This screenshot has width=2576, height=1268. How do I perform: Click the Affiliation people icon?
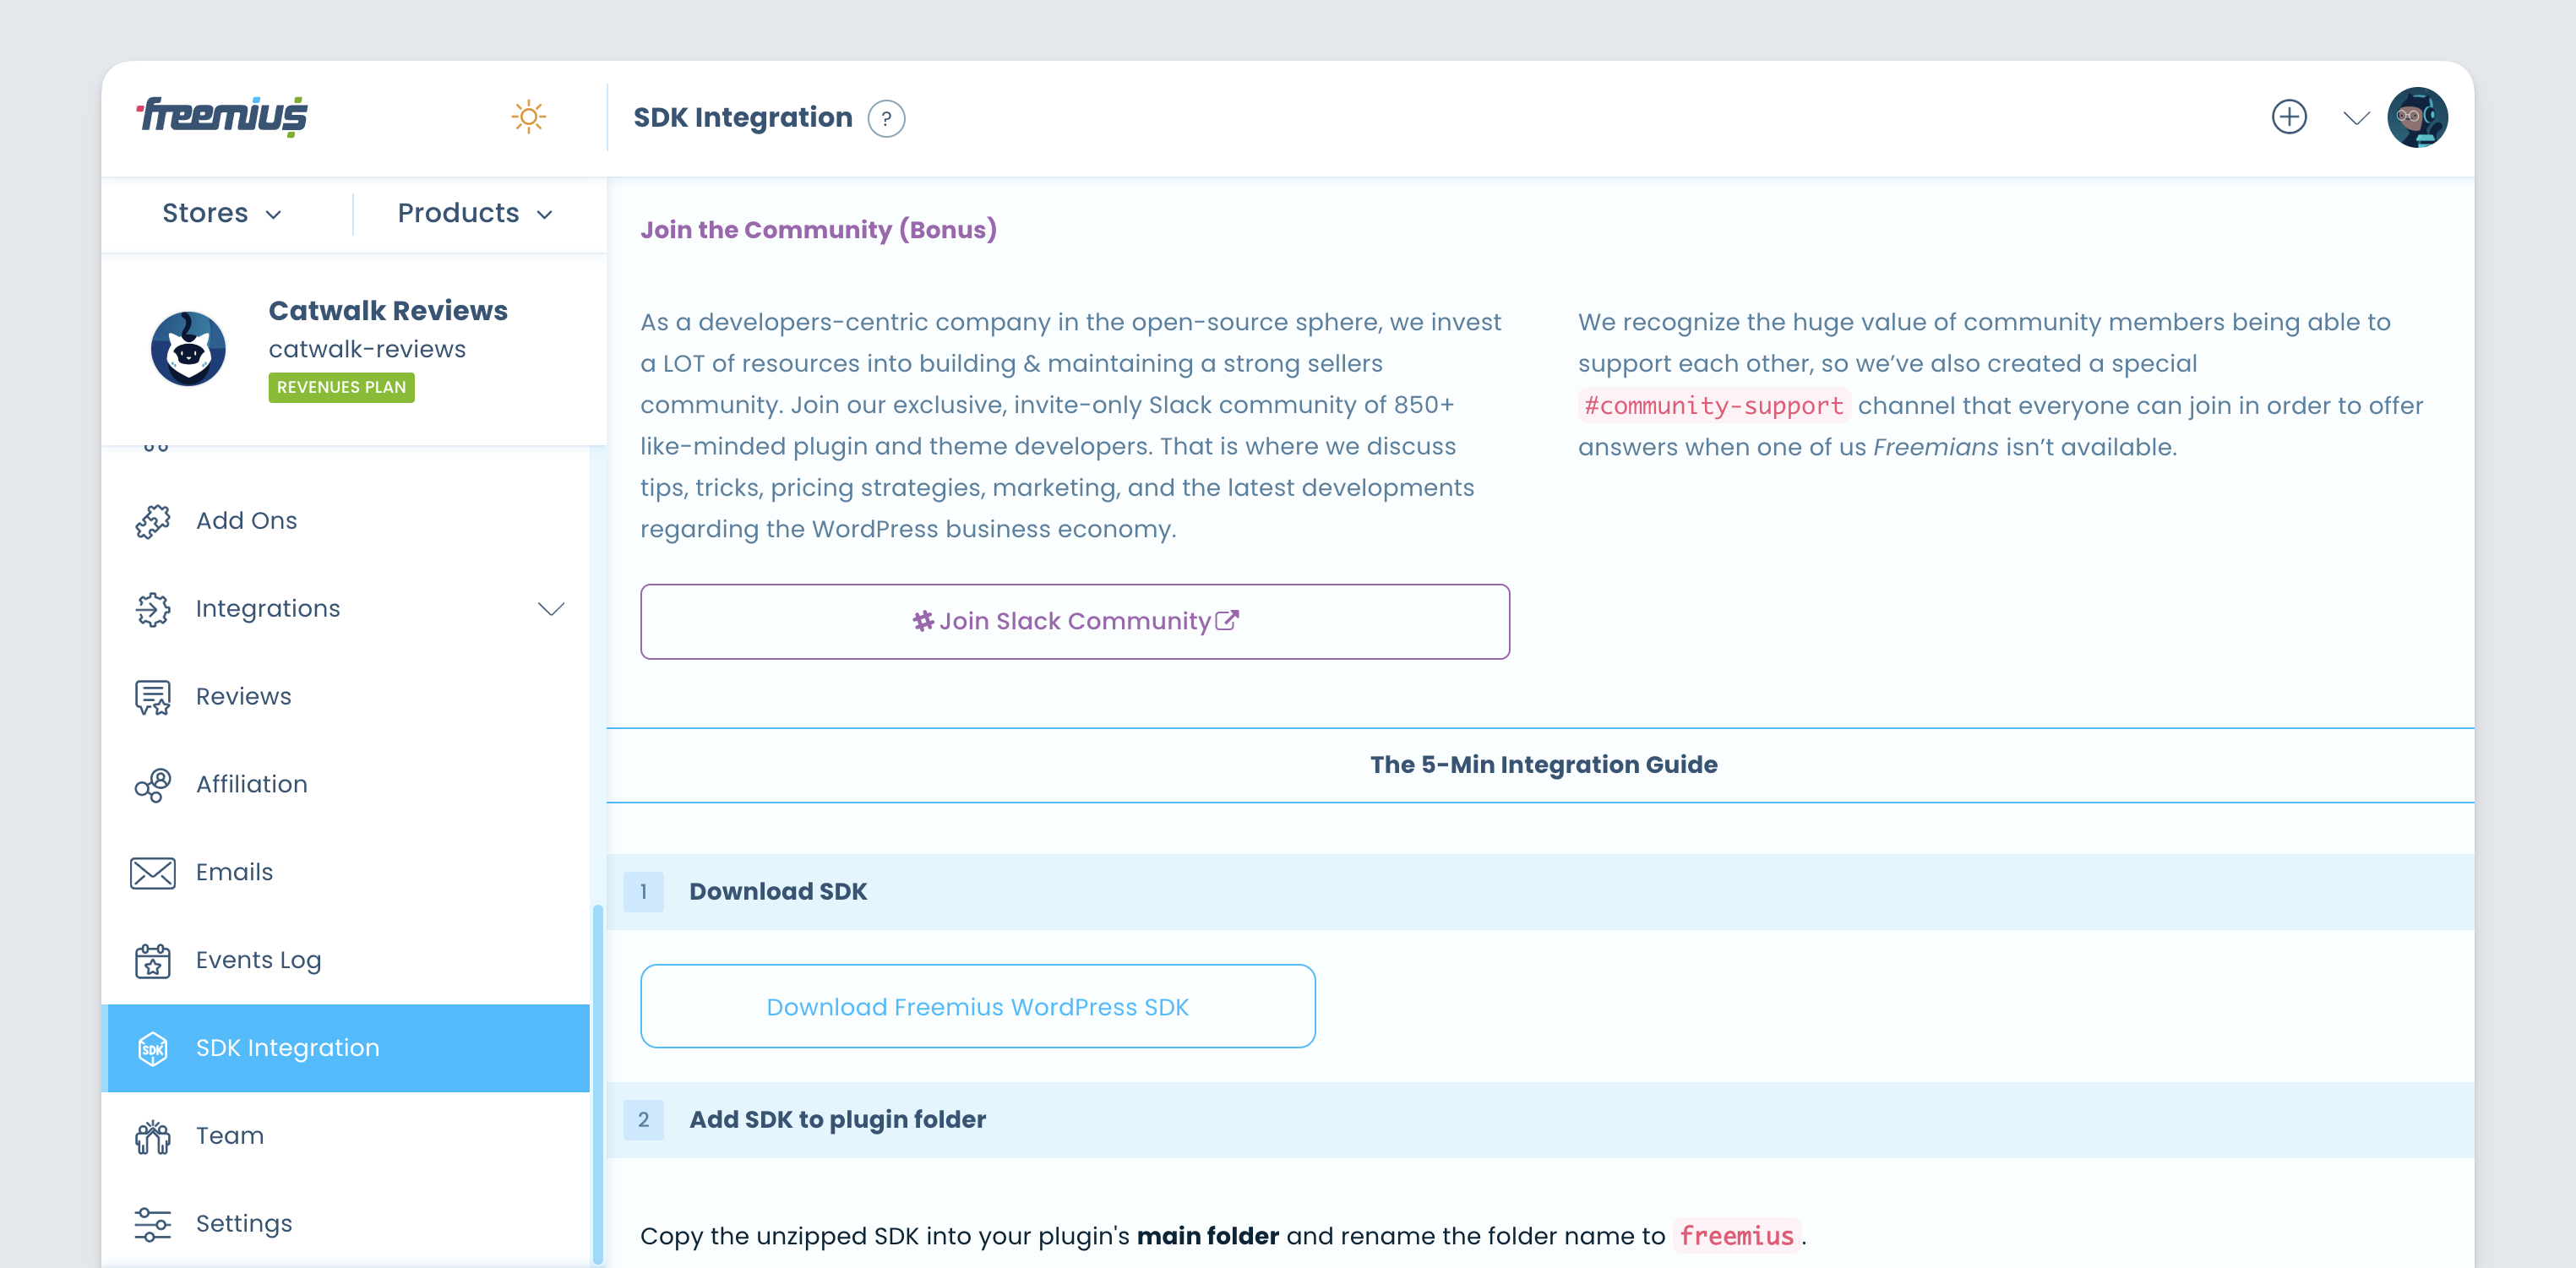pyautogui.click(x=153, y=785)
